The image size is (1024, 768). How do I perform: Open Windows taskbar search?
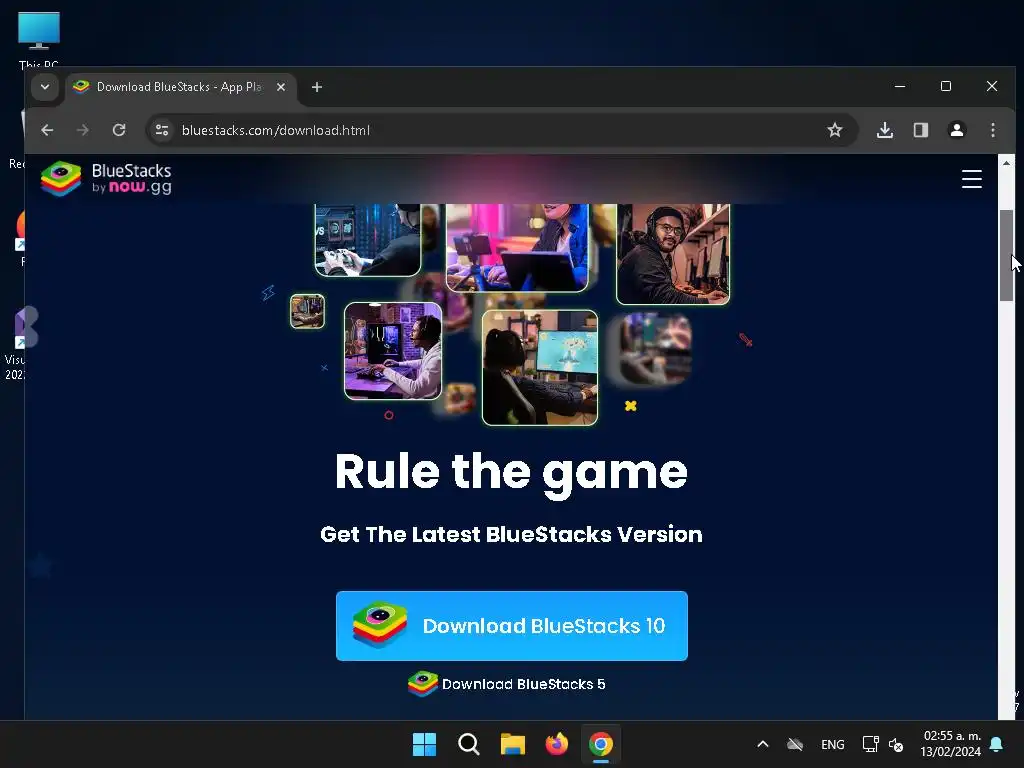[x=468, y=744]
